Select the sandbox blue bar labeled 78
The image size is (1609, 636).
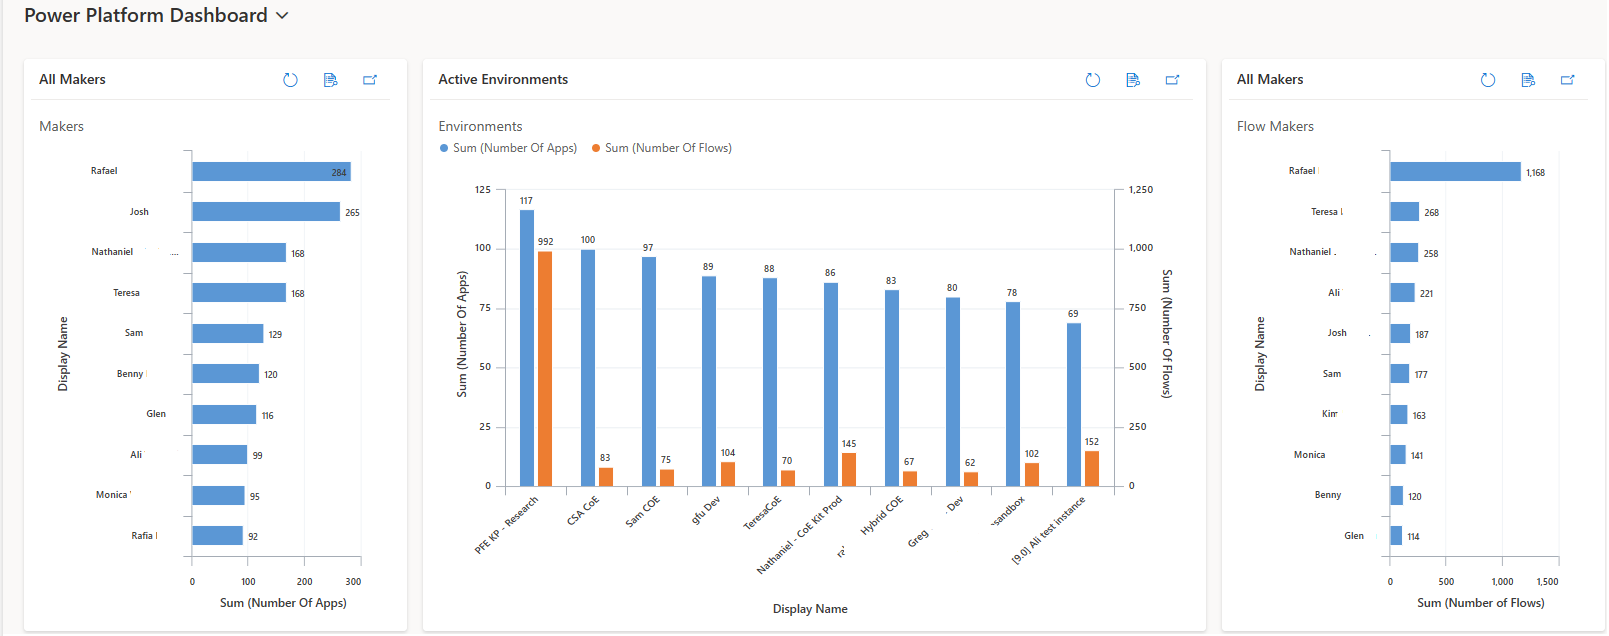pyautogui.click(x=1013, y=394)
